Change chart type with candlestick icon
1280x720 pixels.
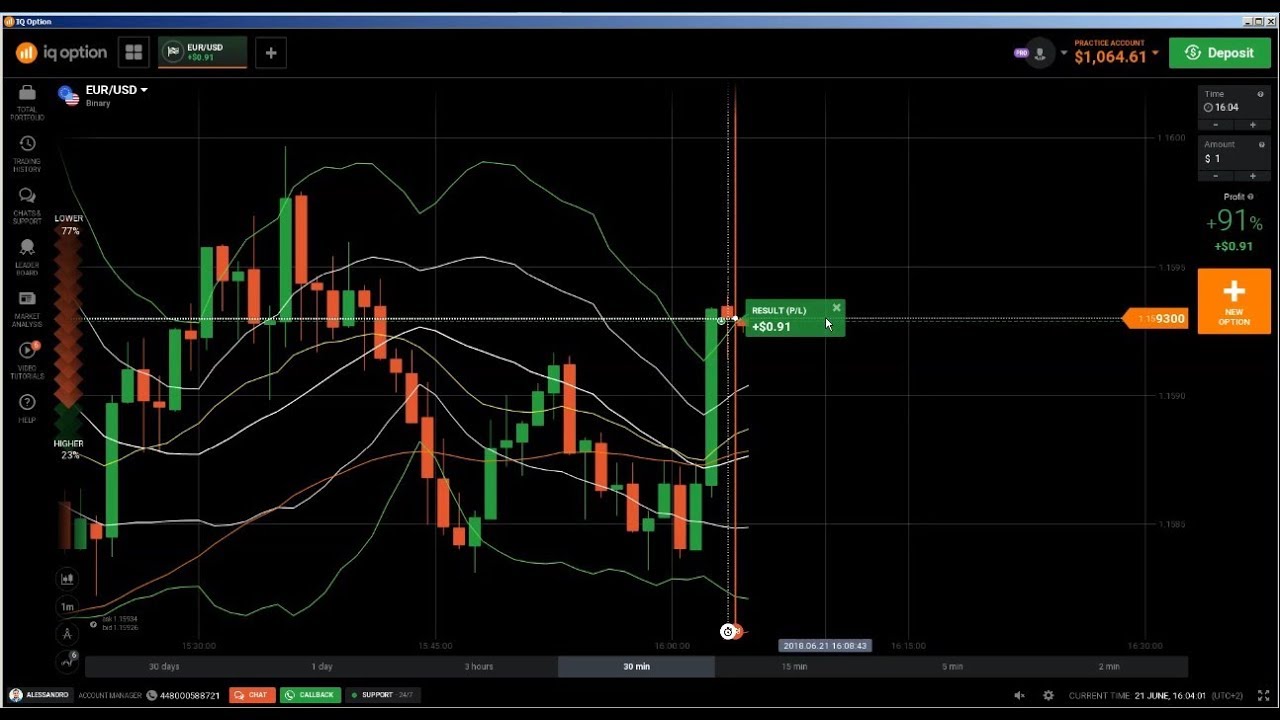(x=67, y=578)
